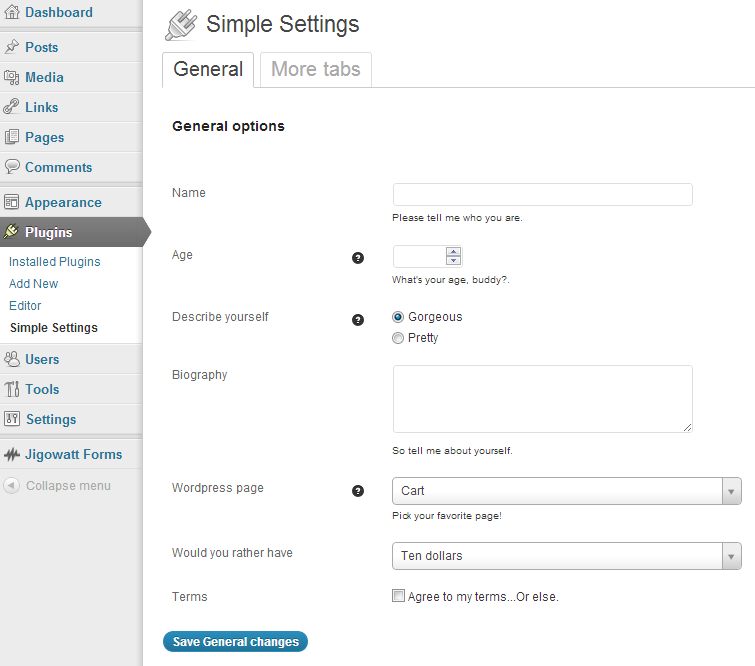Select the Gorgeous radio button
The width and height of the screenshot is (755, 666).
[398, 317]
